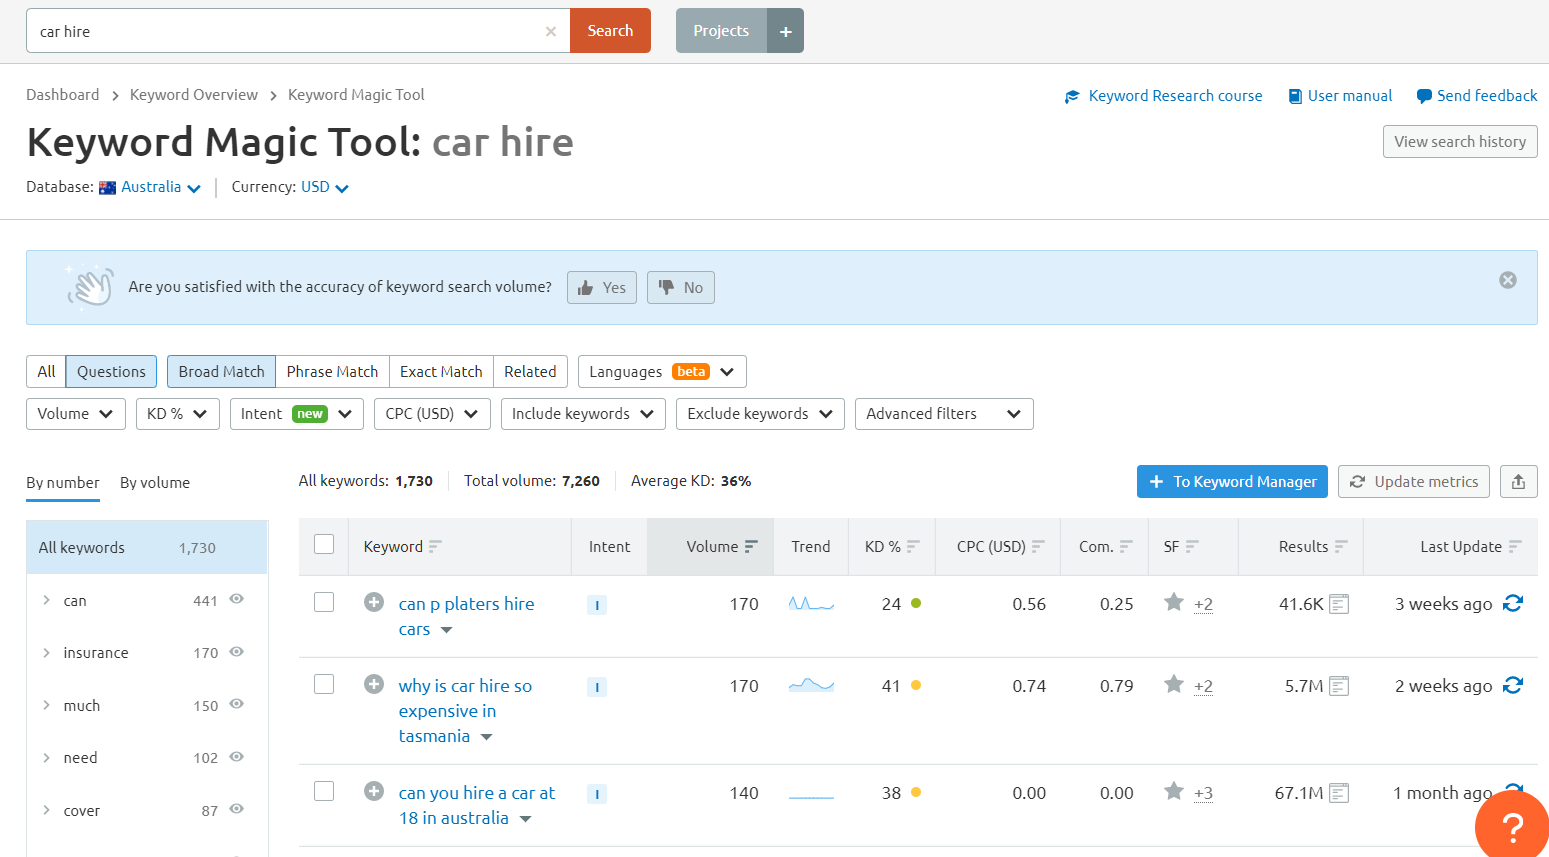
Task: Refresh metrics for 'can p platers hire cars' row
Action: click(1513, 603)
